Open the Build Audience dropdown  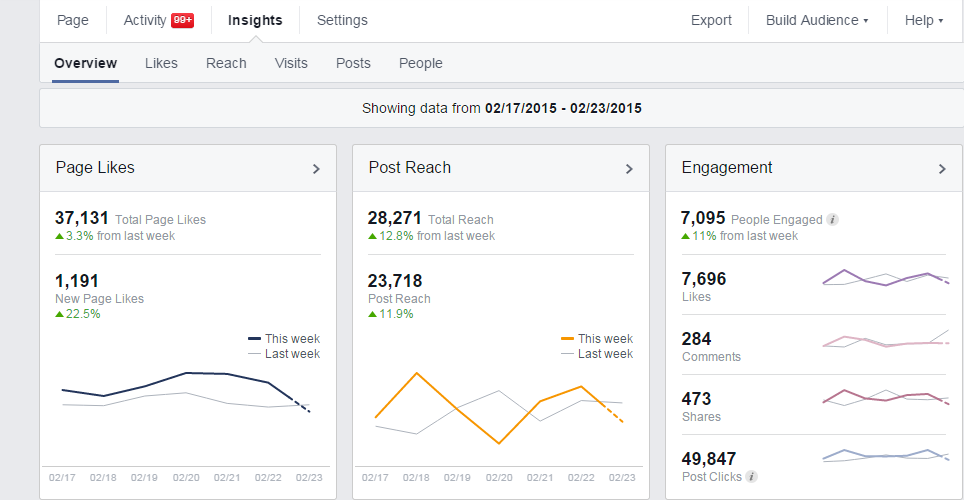[817, 20]
